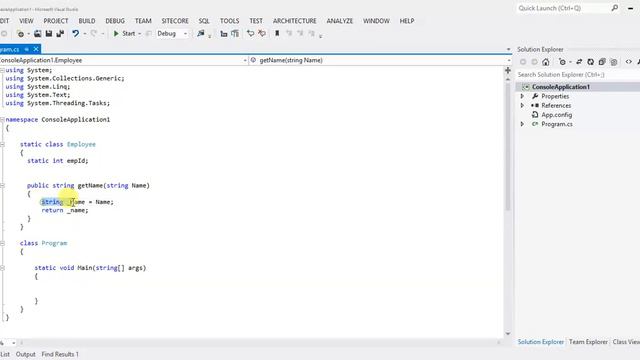Viewport: 640px width, 360px height.
Task: Click the Redo arrow icon
Action: (94, 33)
